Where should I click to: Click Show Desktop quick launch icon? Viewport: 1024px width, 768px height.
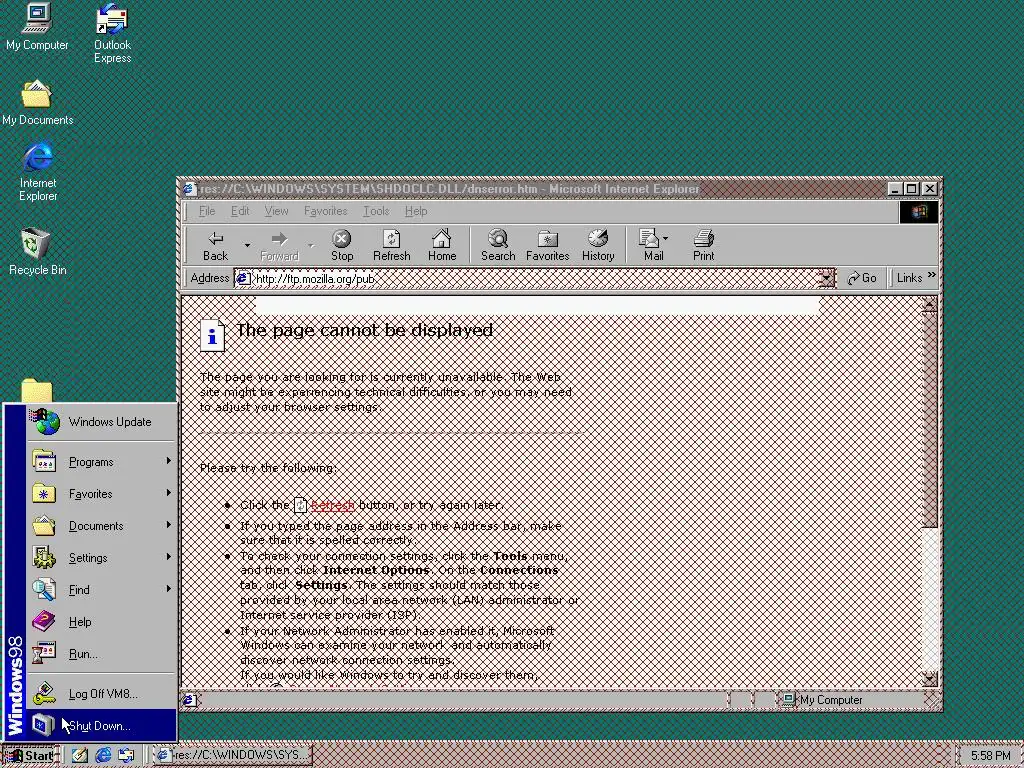point(80,756)
